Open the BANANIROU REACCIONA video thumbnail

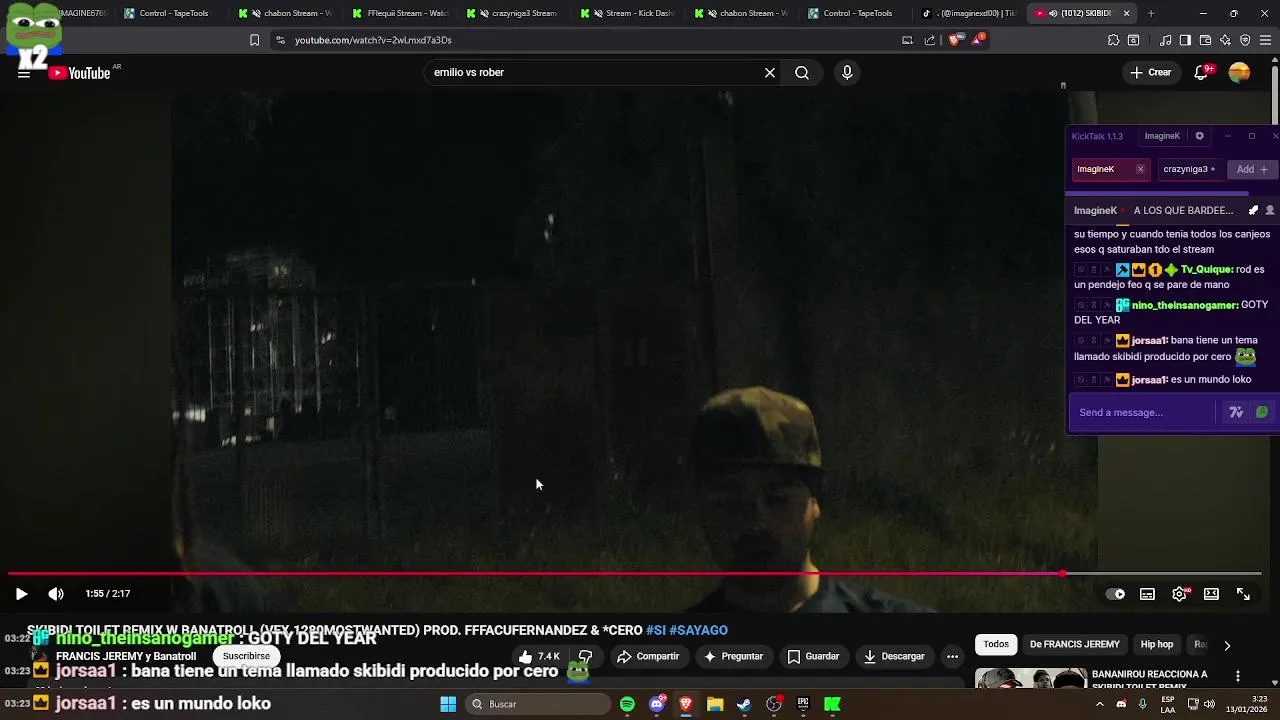pyautogui.click(x=1031, y=679)
